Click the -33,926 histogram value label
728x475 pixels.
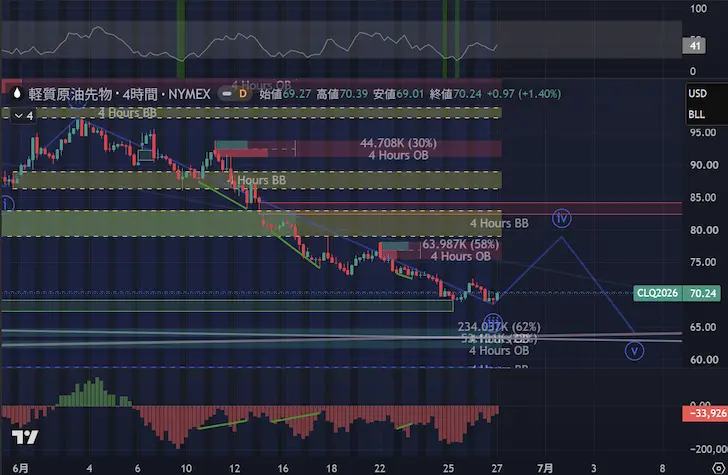705,413
